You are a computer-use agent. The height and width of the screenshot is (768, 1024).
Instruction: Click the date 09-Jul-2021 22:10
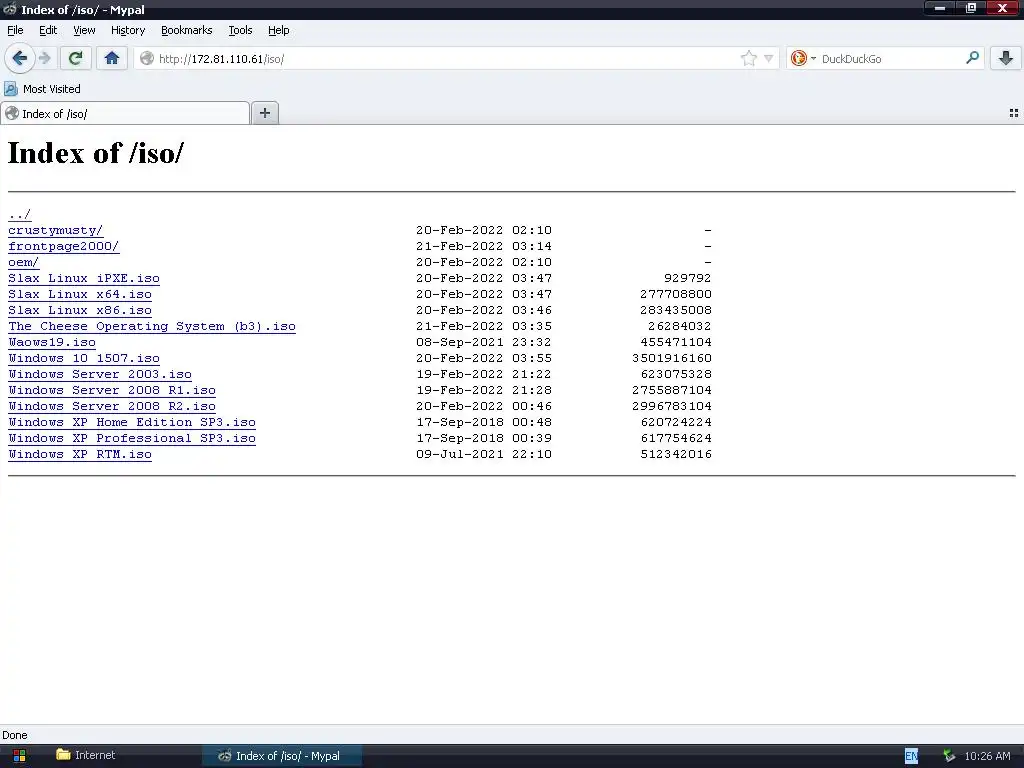click(x=484, y=455)
